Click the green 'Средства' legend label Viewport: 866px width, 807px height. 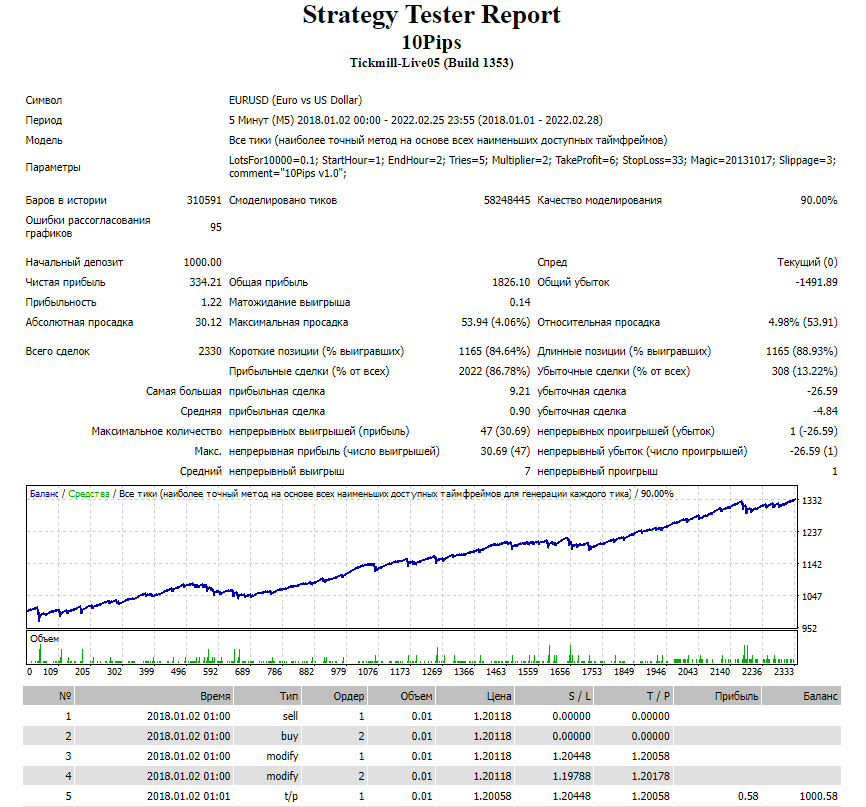(x=89, y=494)
